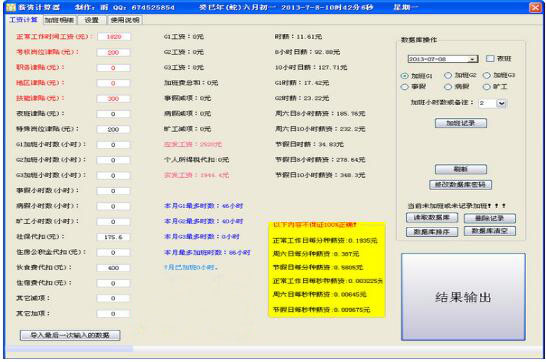Switch to the 设置 settings tab
Screen dimensions: 546x362
tap(92, 20)
